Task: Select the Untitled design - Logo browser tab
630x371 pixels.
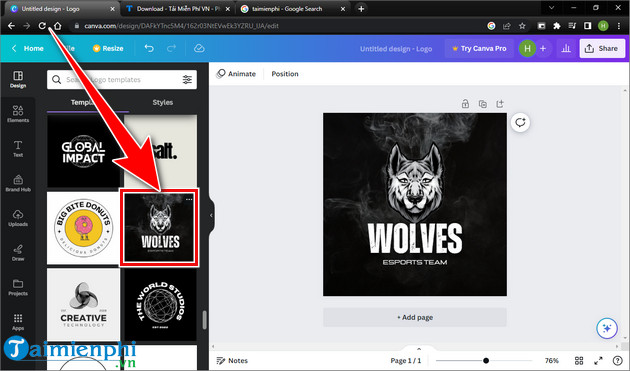Action: click(62, 8)
